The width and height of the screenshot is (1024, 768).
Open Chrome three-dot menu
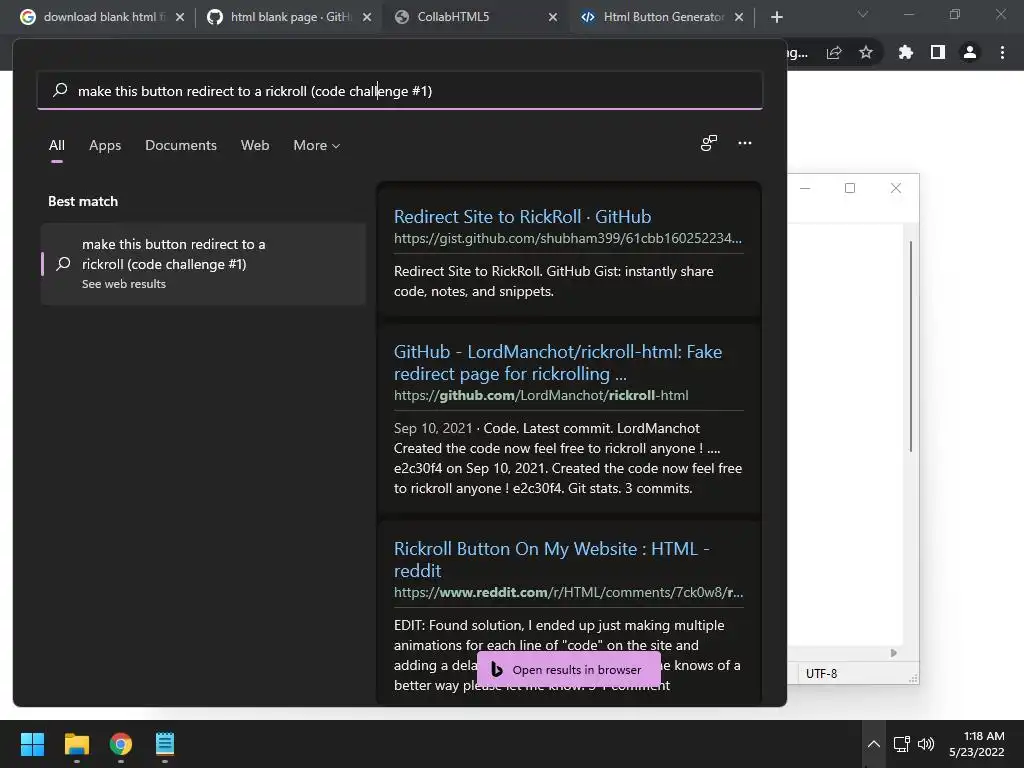[x=1002, y=52]
